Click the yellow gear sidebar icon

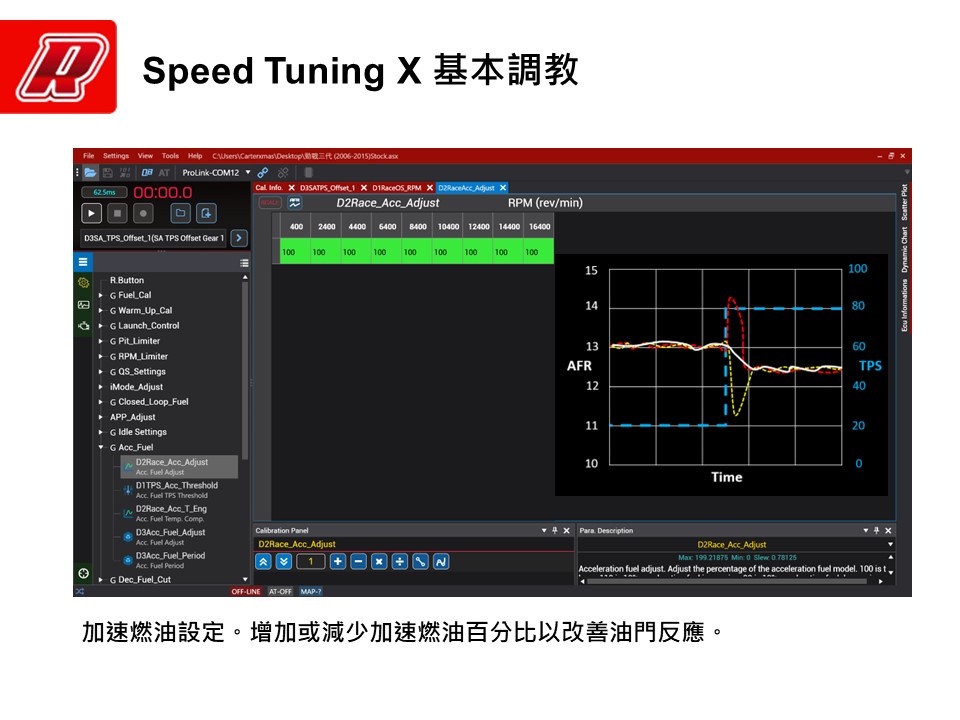[83, 282]
